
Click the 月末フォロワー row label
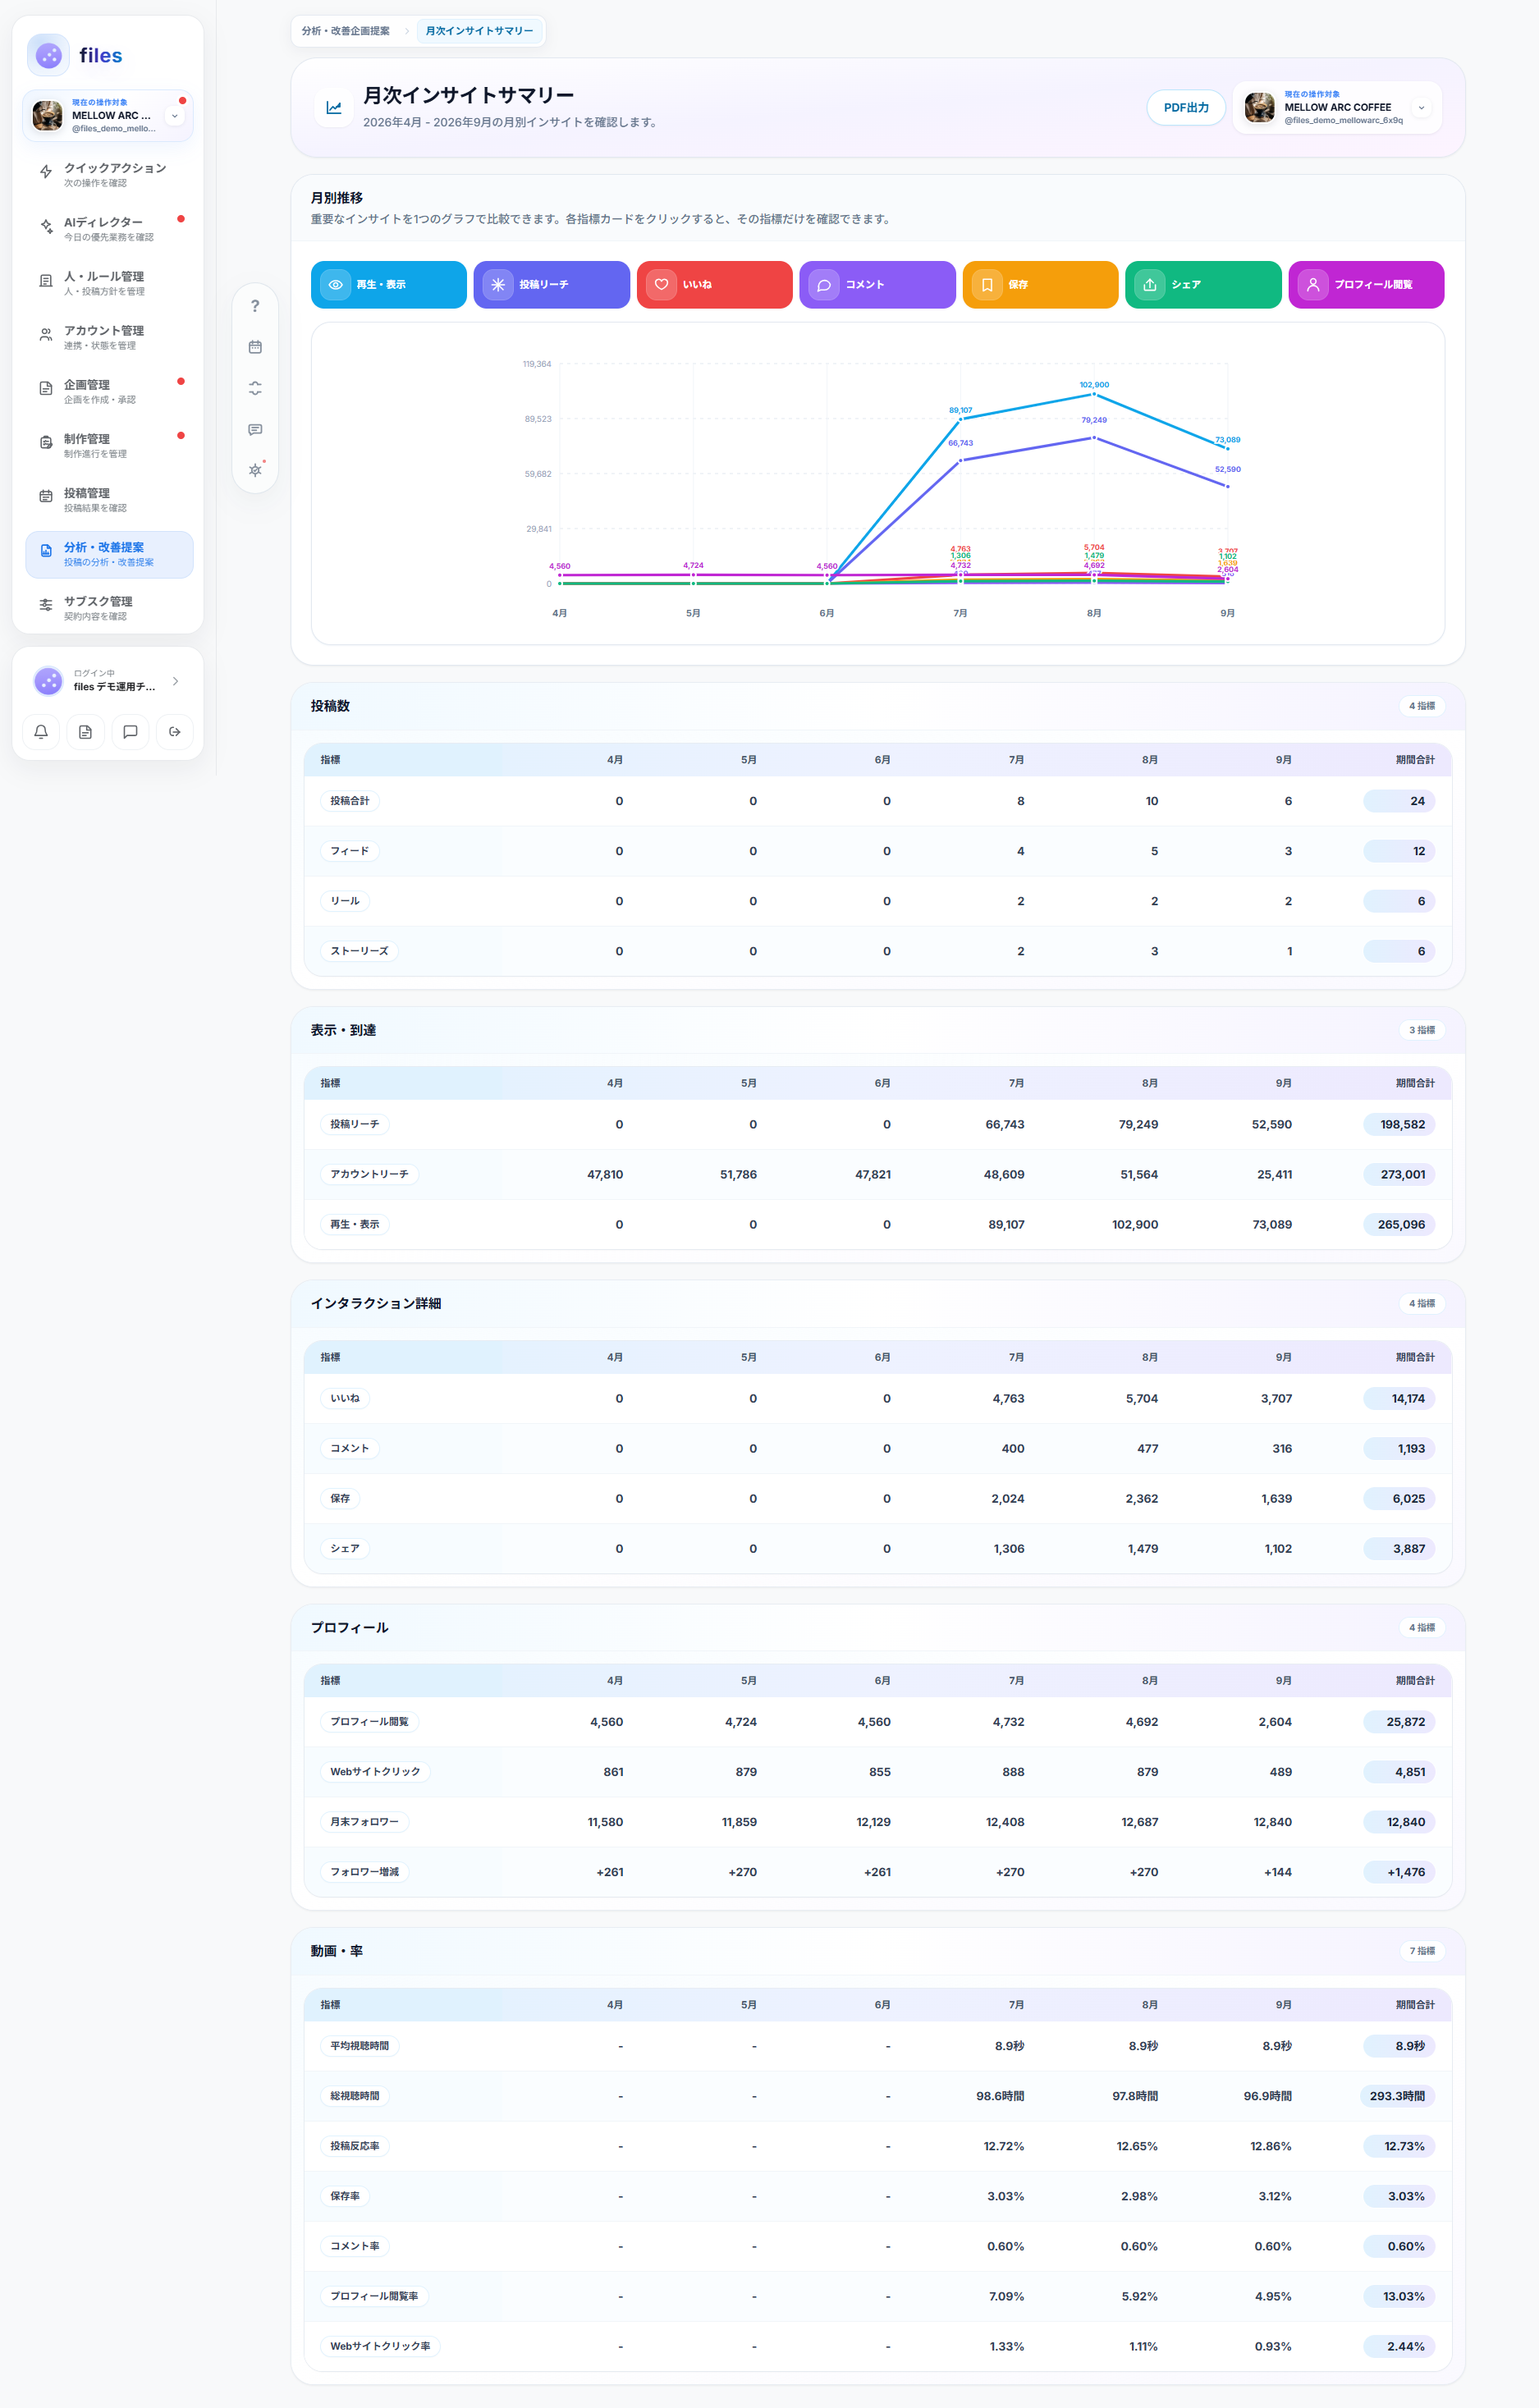coord(365,1822)
